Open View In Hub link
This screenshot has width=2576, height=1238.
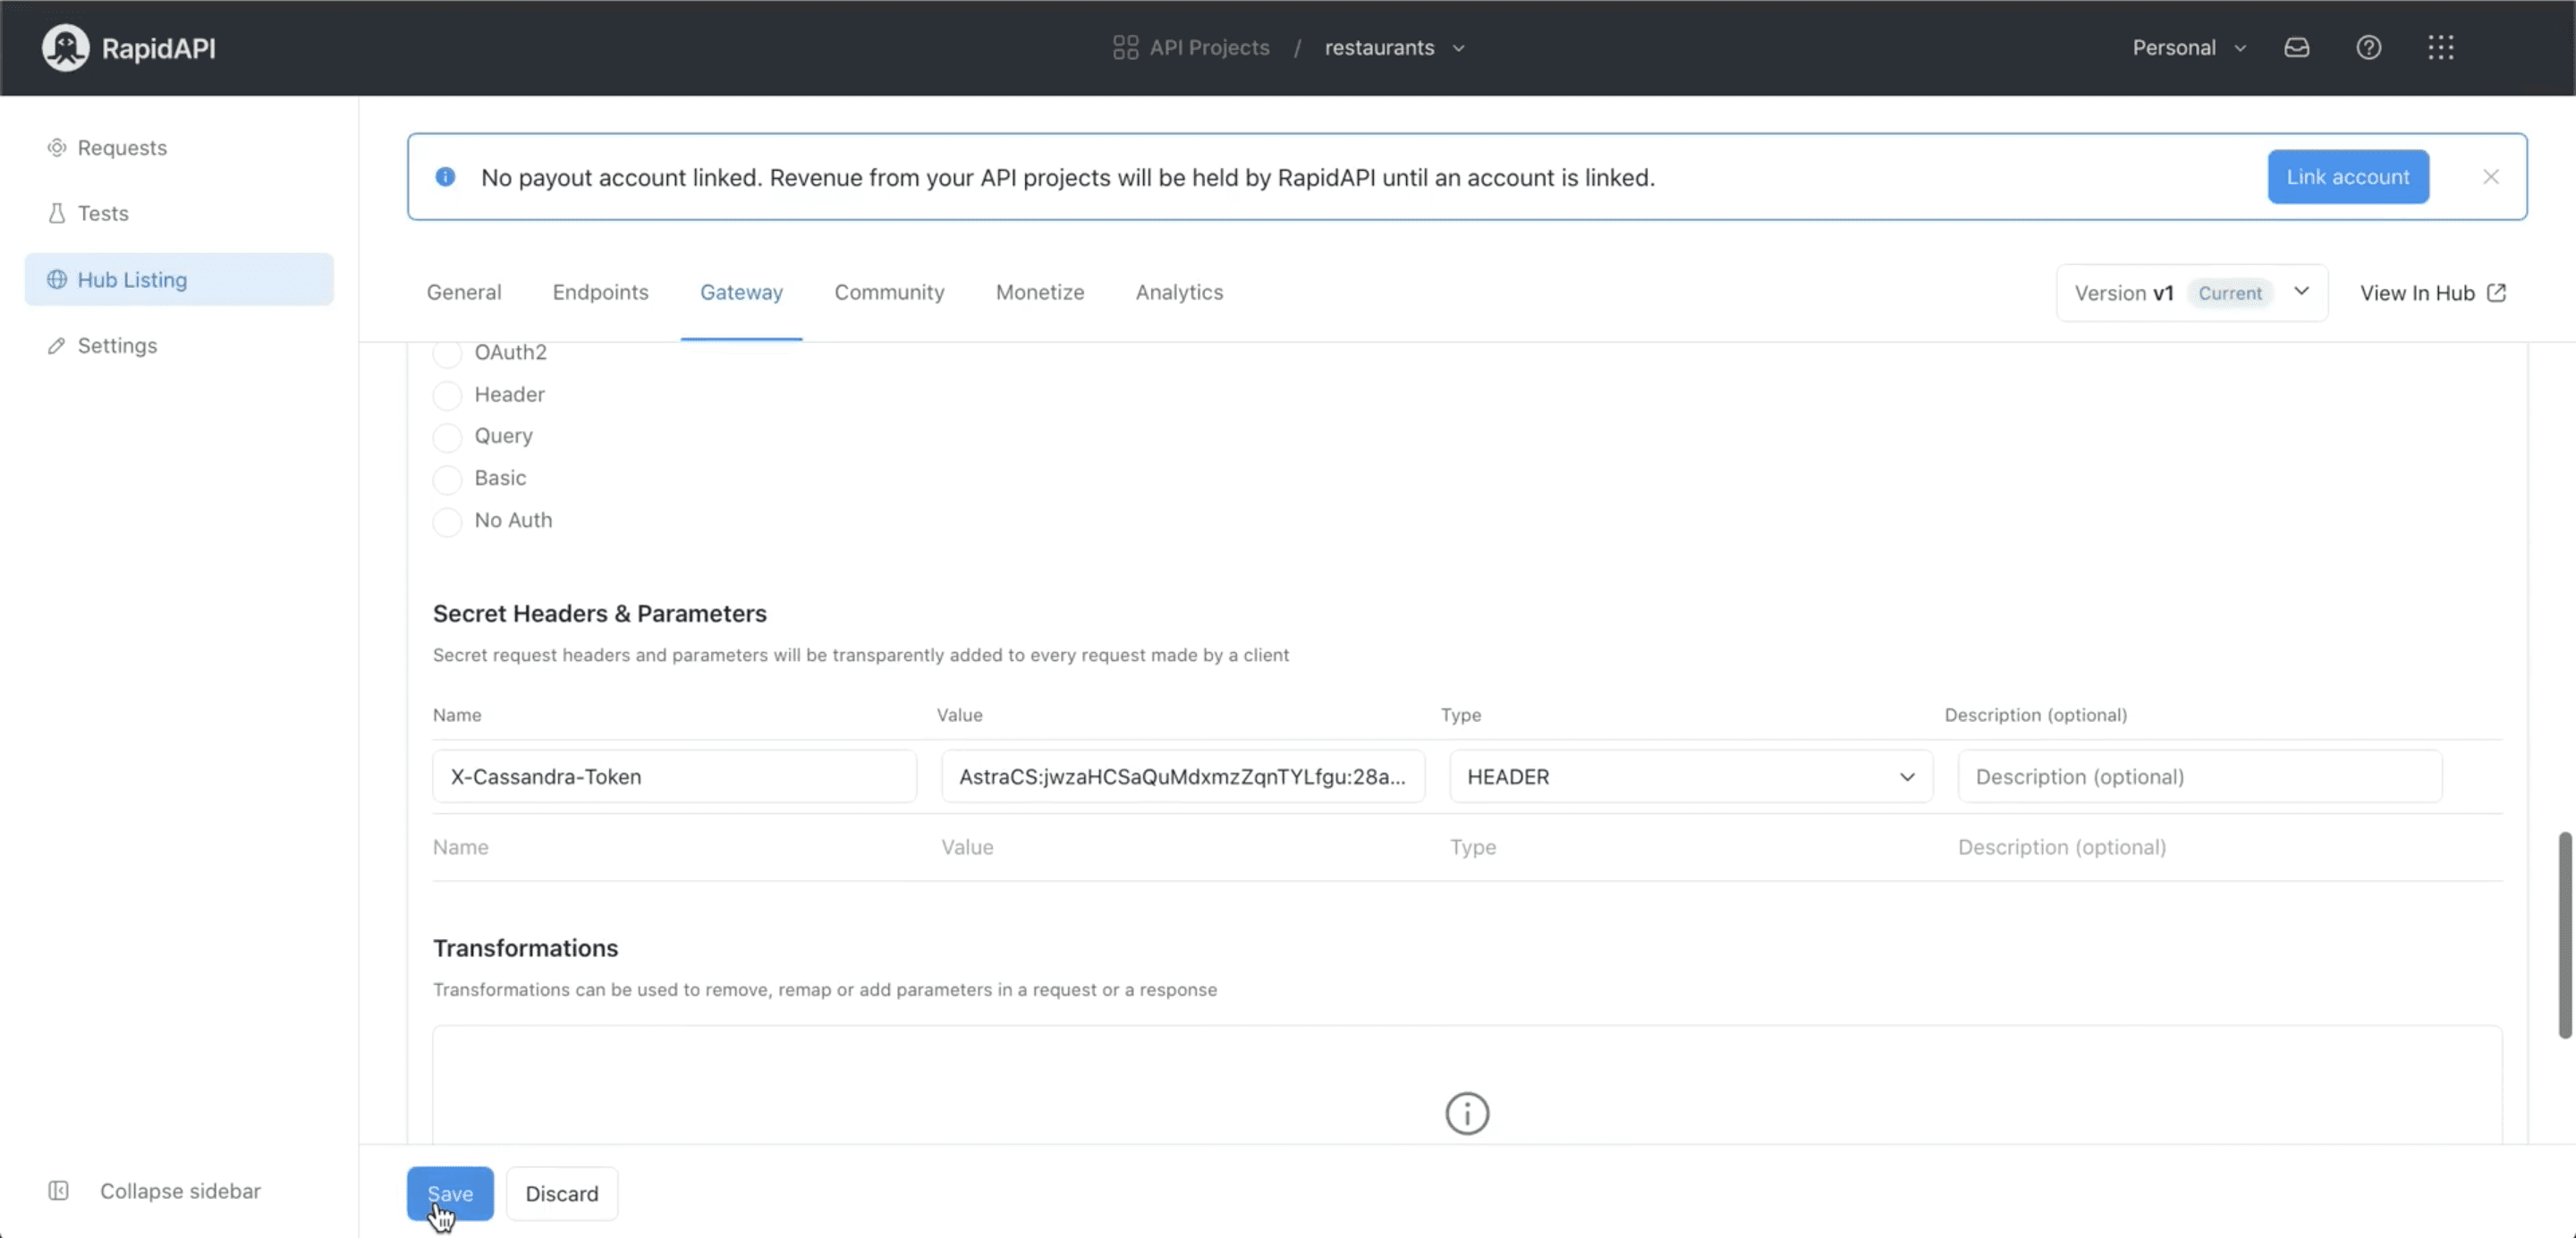tap(2432, 293)
